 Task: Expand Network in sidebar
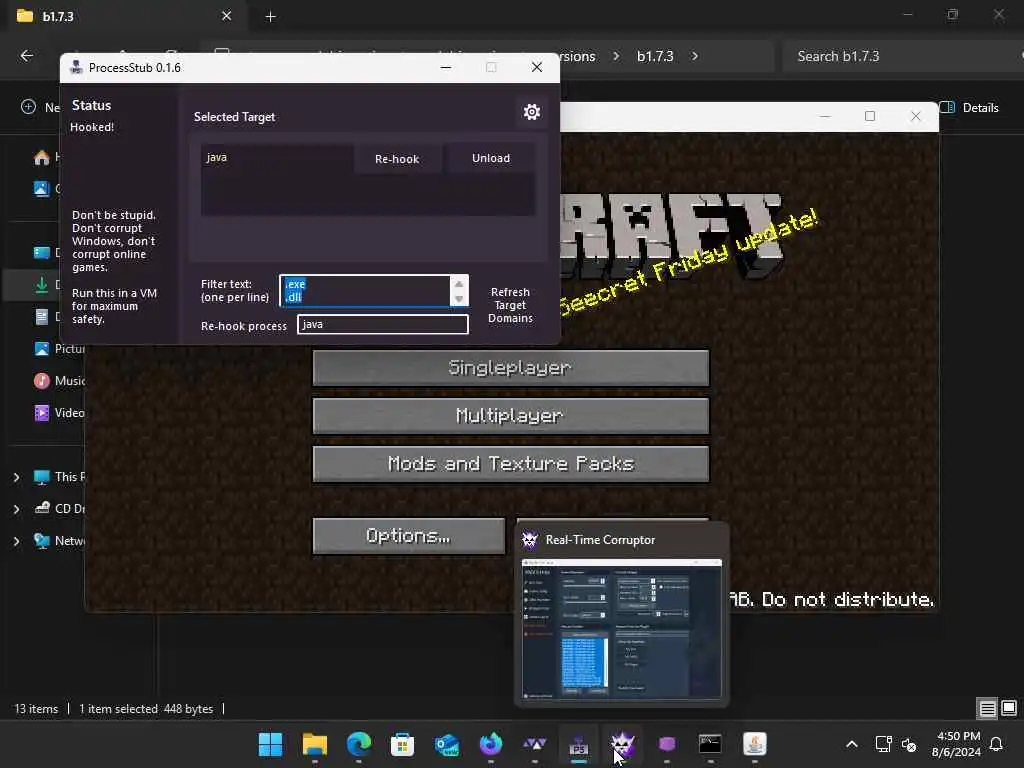click(16, 541)
